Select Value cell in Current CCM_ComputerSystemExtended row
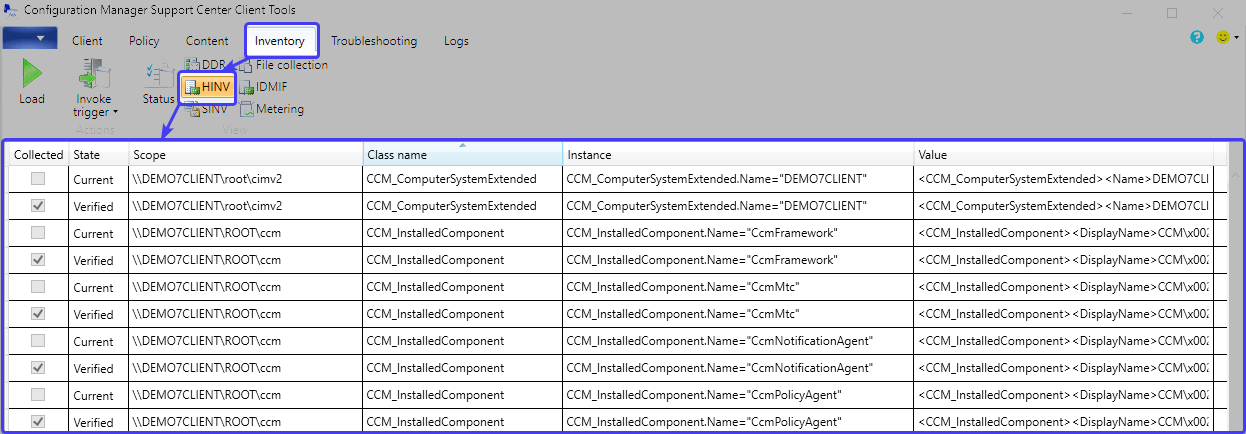Screen dimensions: 1246x434 click(1063, 179)
